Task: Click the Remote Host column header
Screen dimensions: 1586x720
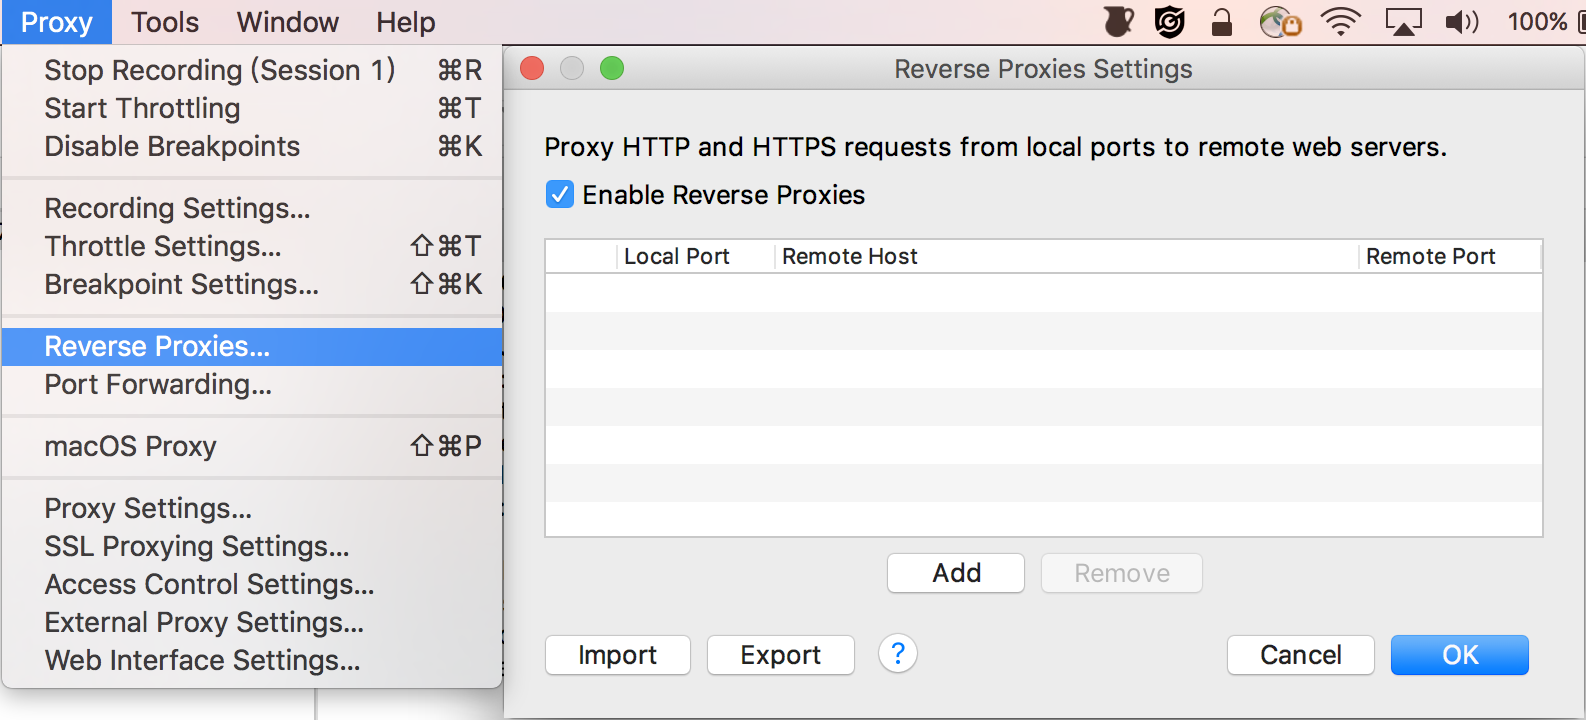Action: [1067, 256]
